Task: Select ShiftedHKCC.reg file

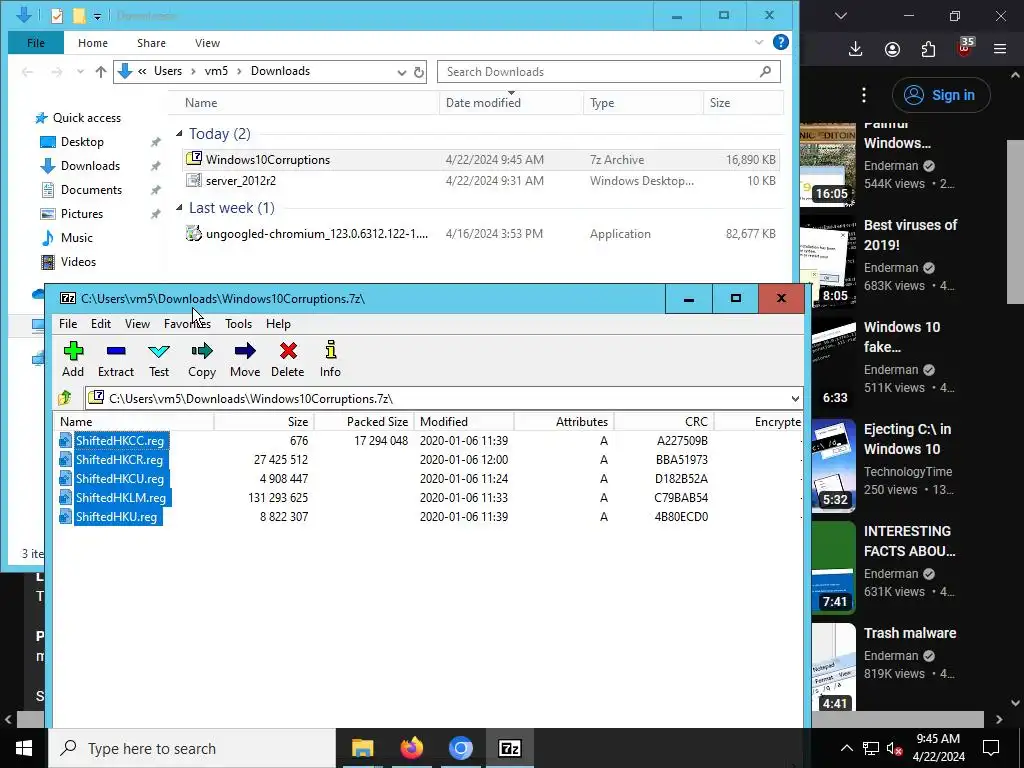Action: tap(120, 441)
